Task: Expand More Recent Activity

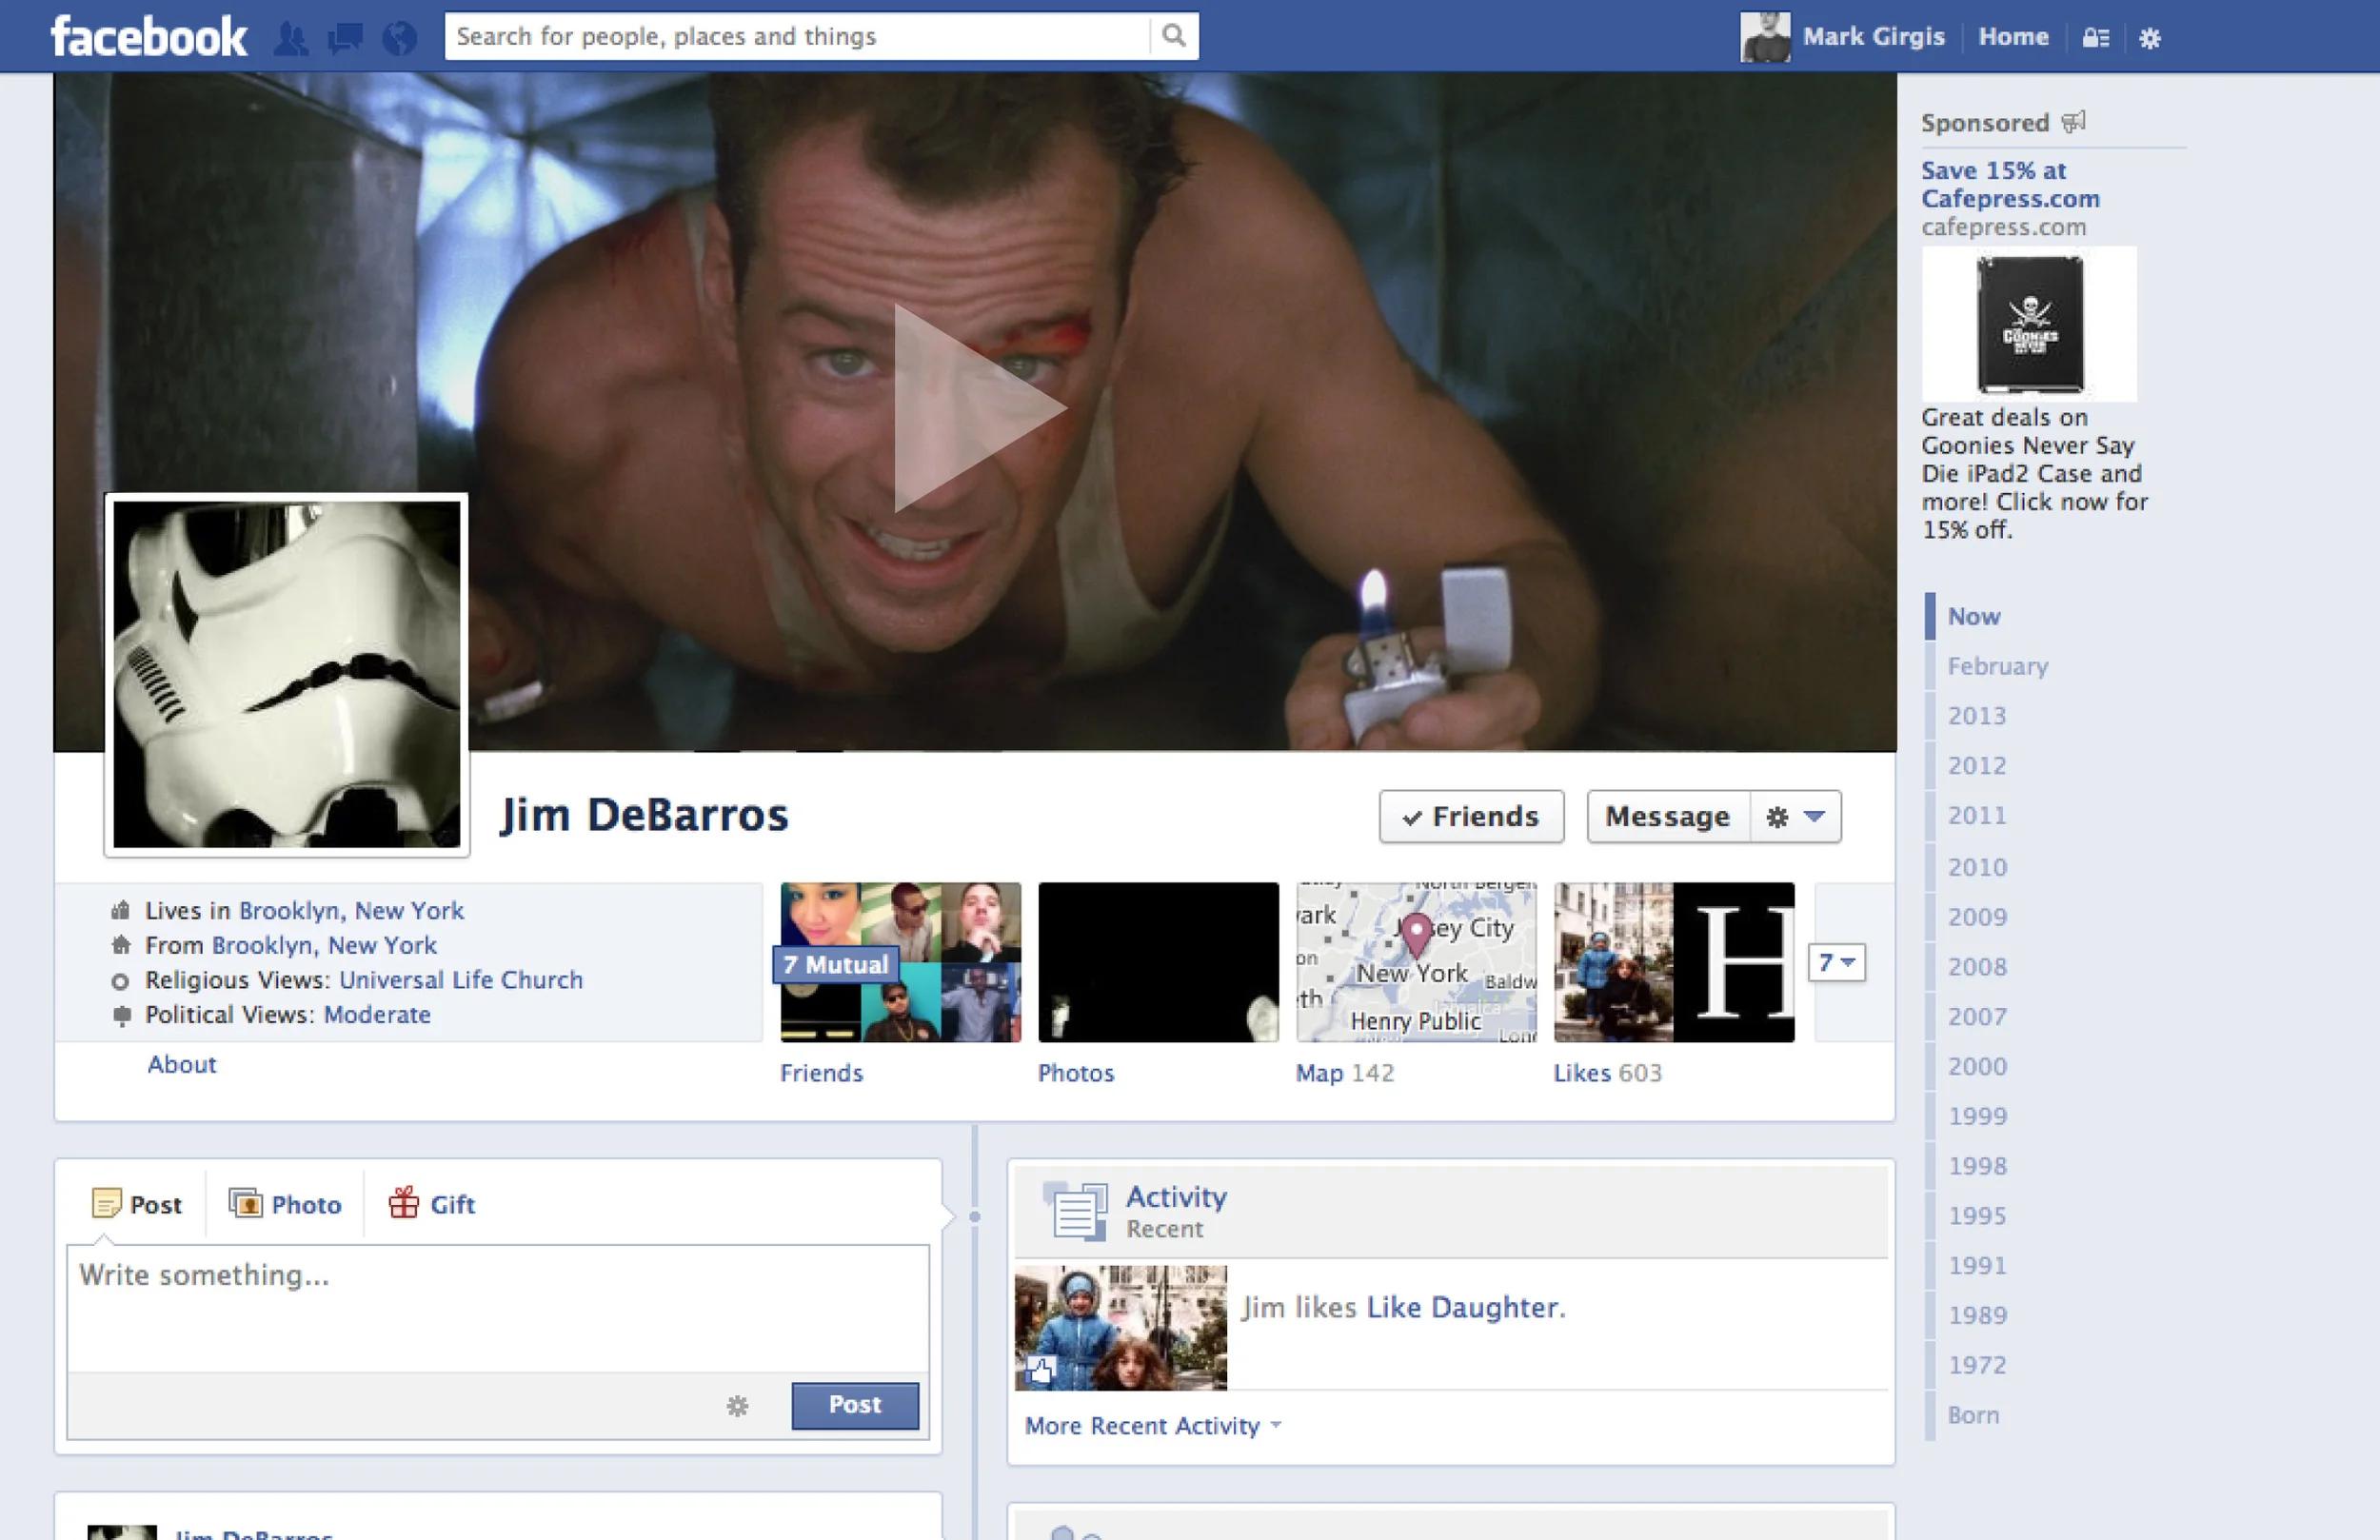Action: [1153, 1425]
